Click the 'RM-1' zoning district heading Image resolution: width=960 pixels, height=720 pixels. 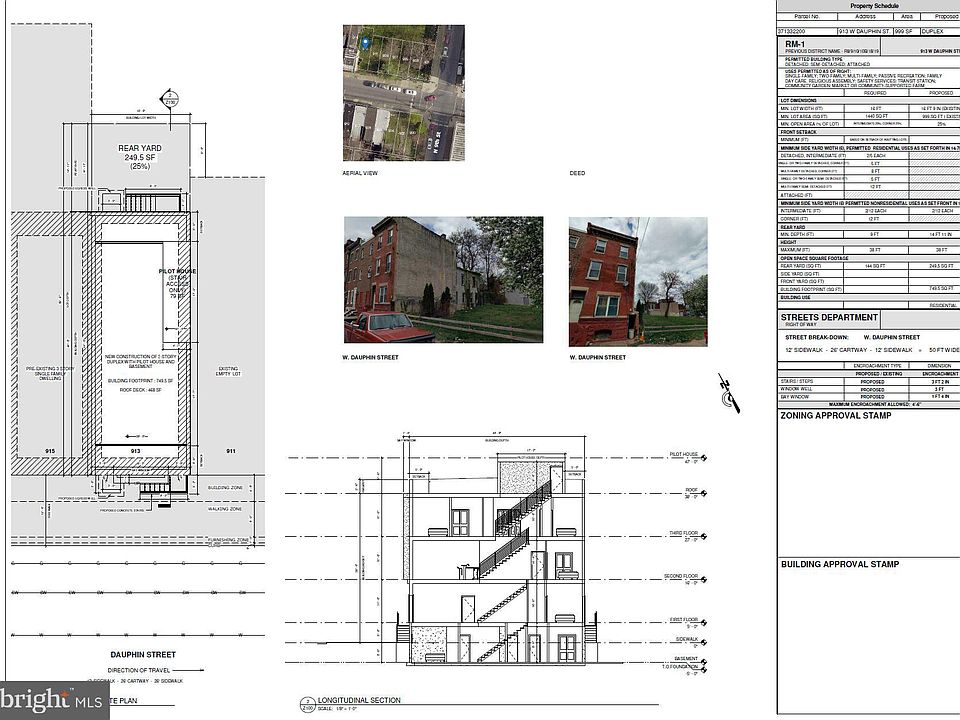[795, 44]
